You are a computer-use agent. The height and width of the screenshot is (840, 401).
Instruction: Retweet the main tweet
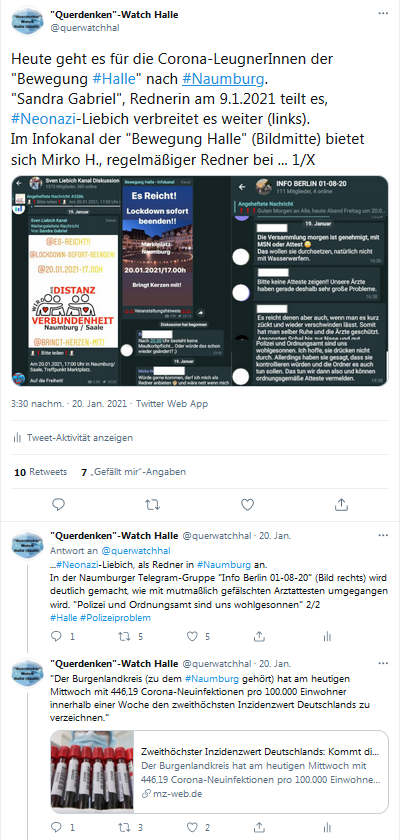153,504
